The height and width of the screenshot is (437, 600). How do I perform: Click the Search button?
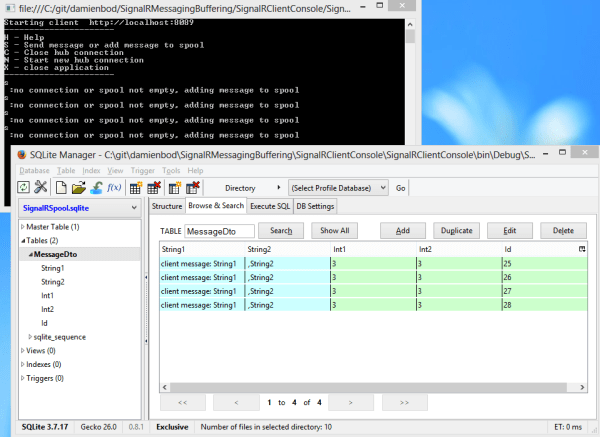click(281, 230)
